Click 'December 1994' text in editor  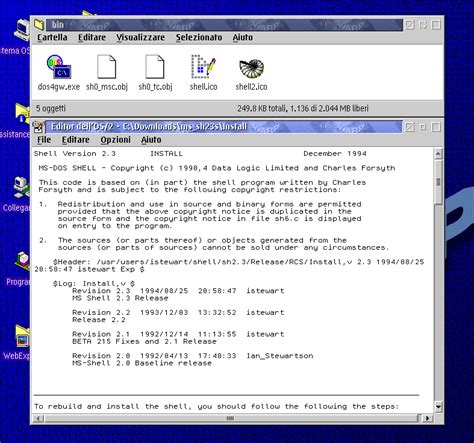(335, 154)
